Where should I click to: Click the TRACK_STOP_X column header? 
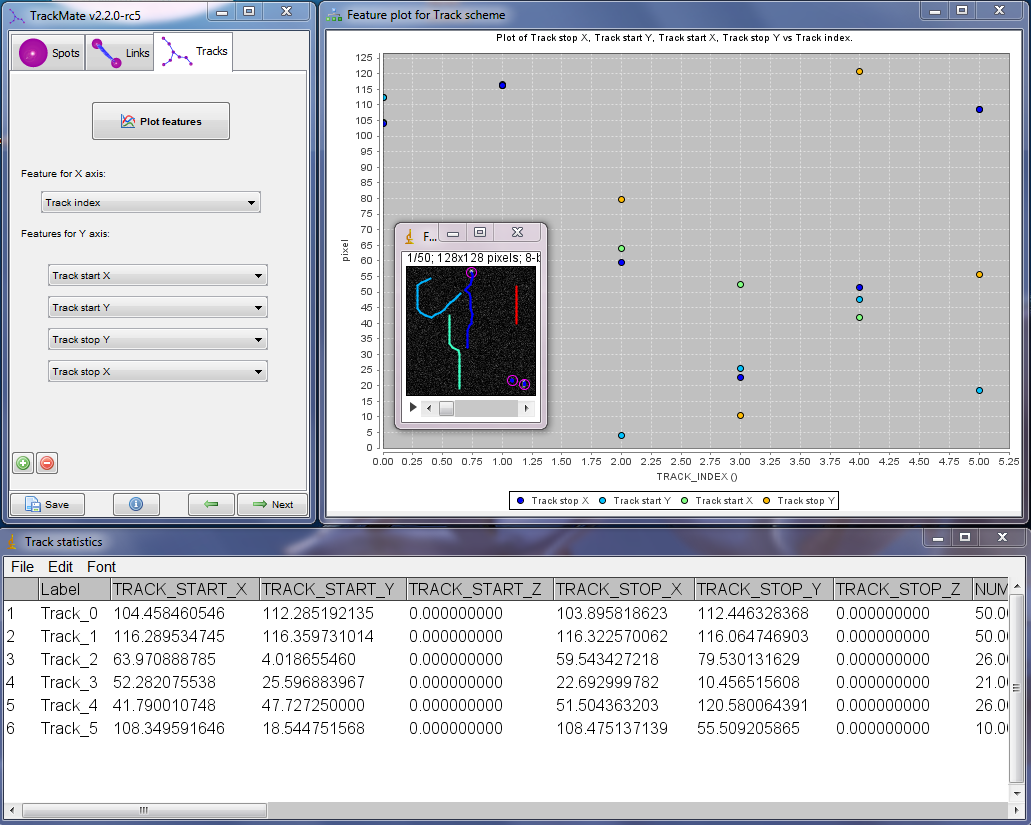coord(623,589)
